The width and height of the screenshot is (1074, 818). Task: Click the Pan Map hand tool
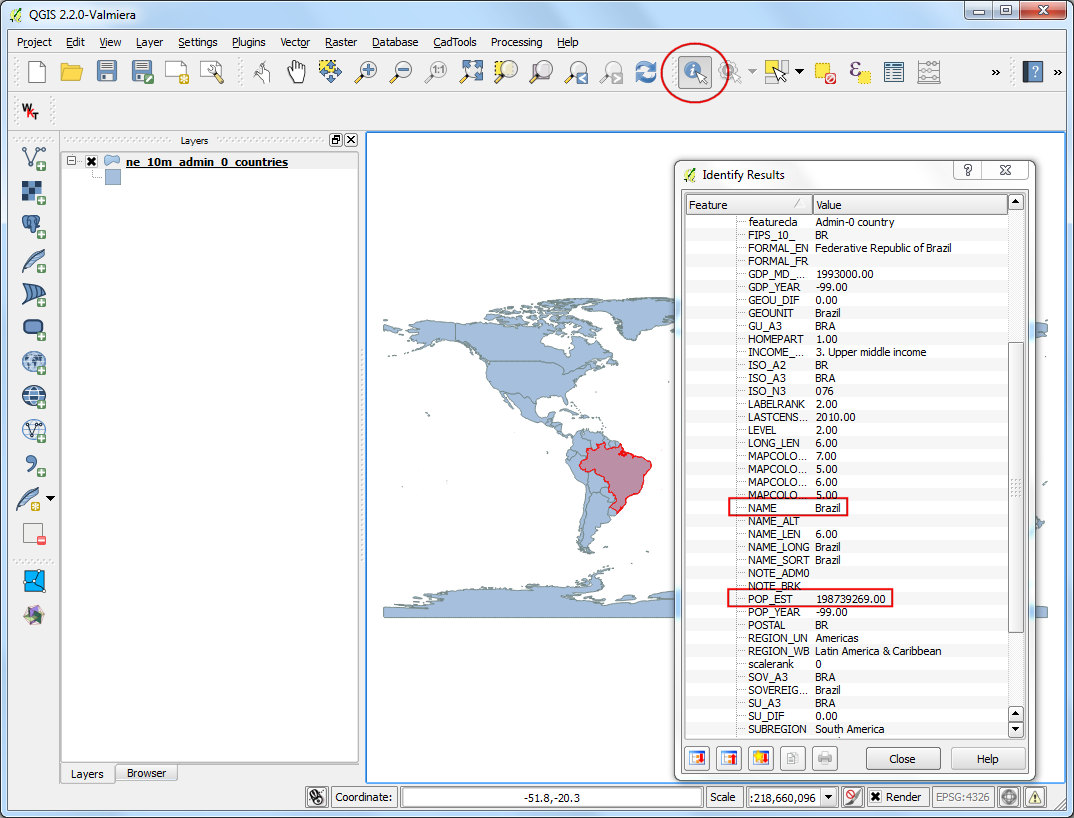click(x=297, y=72)
